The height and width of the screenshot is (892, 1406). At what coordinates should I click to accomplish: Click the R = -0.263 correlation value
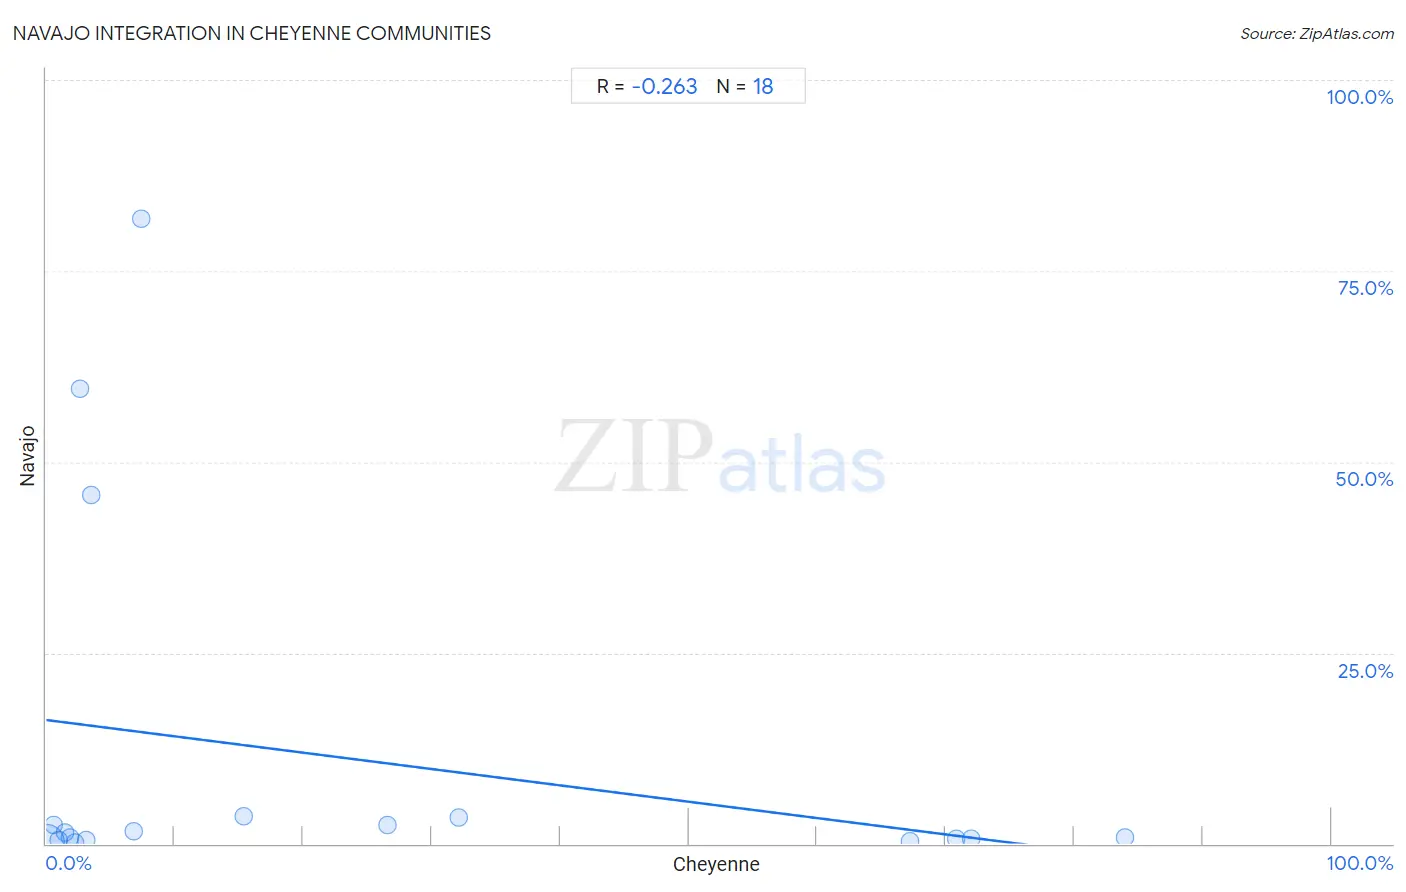[647, 87]
